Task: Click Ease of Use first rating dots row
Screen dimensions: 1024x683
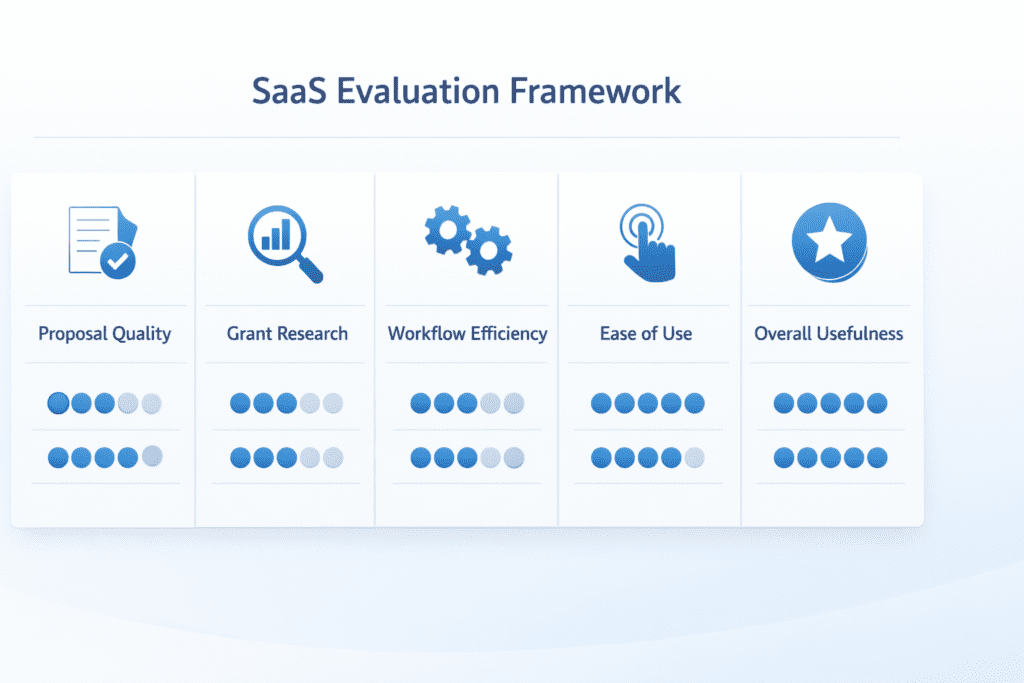Action: pos(648,403)
